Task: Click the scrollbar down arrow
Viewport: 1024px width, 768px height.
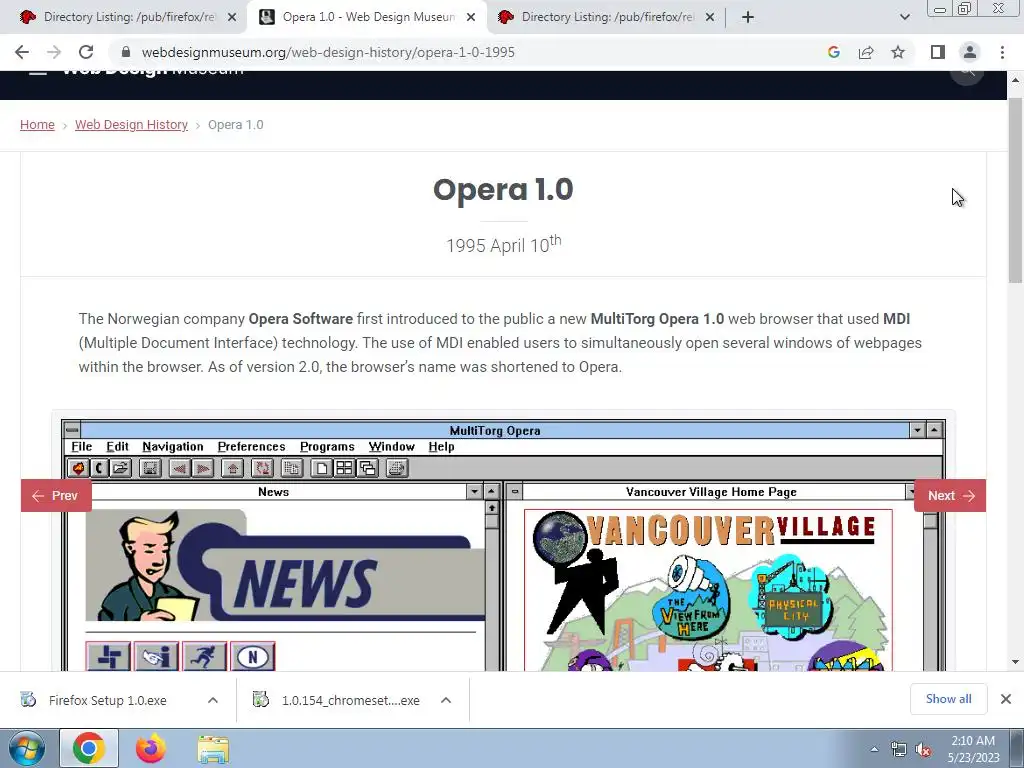Action: [x=1016, y=662]
